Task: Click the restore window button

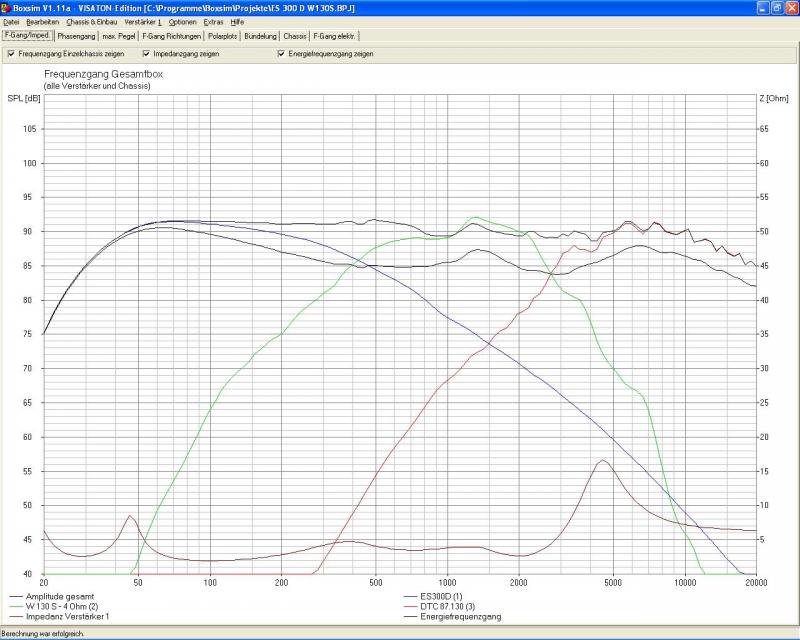Action: pos(776,7)
